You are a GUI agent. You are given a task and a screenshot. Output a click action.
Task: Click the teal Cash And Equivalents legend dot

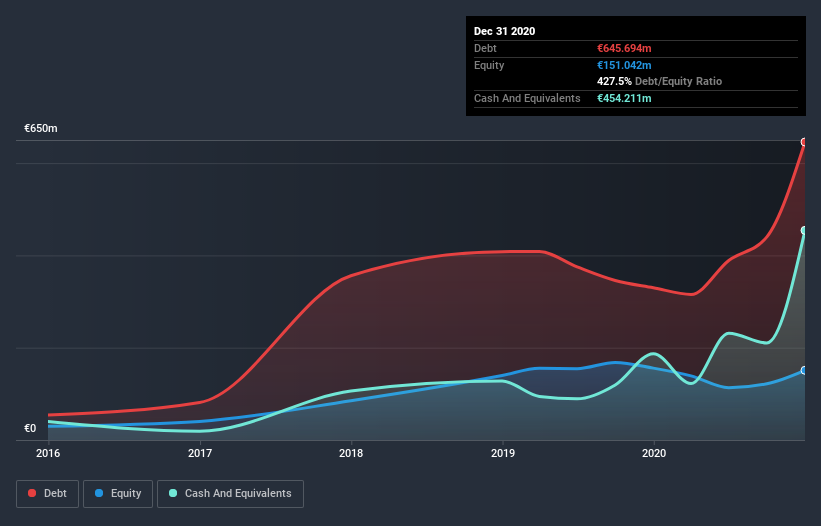coord(173,493)
